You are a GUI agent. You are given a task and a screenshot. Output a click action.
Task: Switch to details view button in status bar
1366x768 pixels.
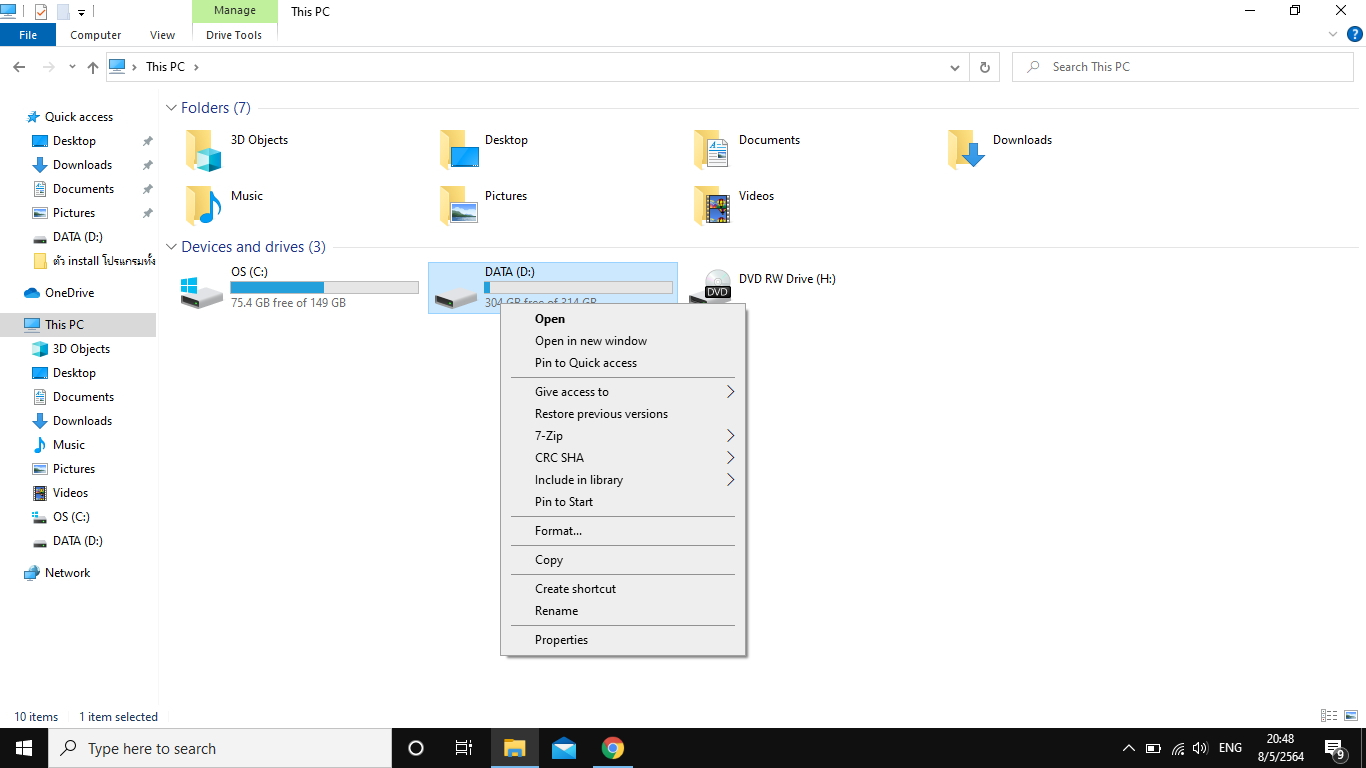coord(1329,716)
